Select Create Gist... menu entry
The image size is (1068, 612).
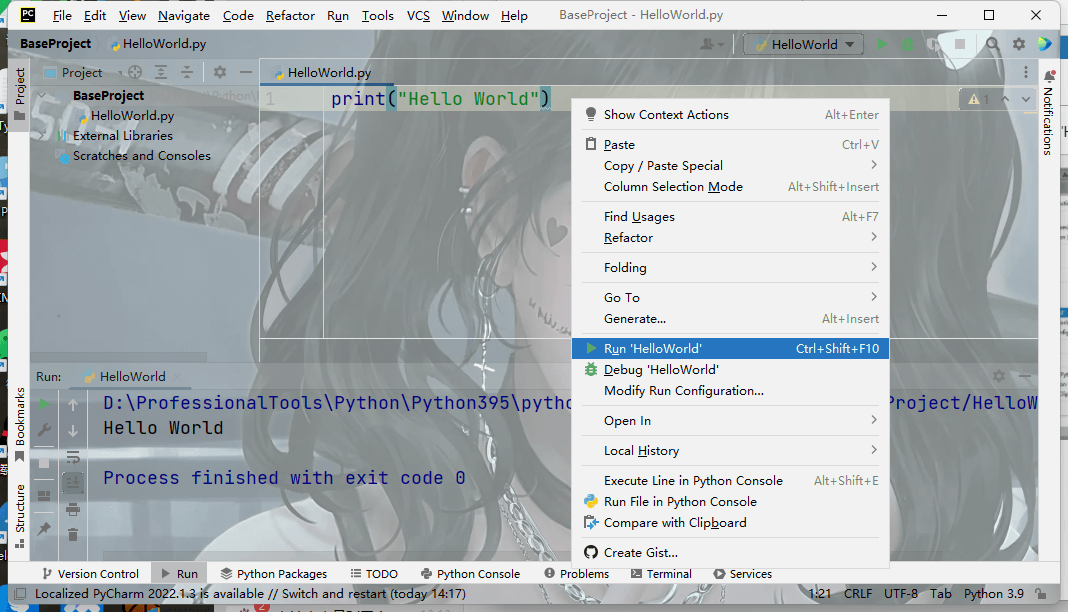pyautogui.click(x=730, y=553)
